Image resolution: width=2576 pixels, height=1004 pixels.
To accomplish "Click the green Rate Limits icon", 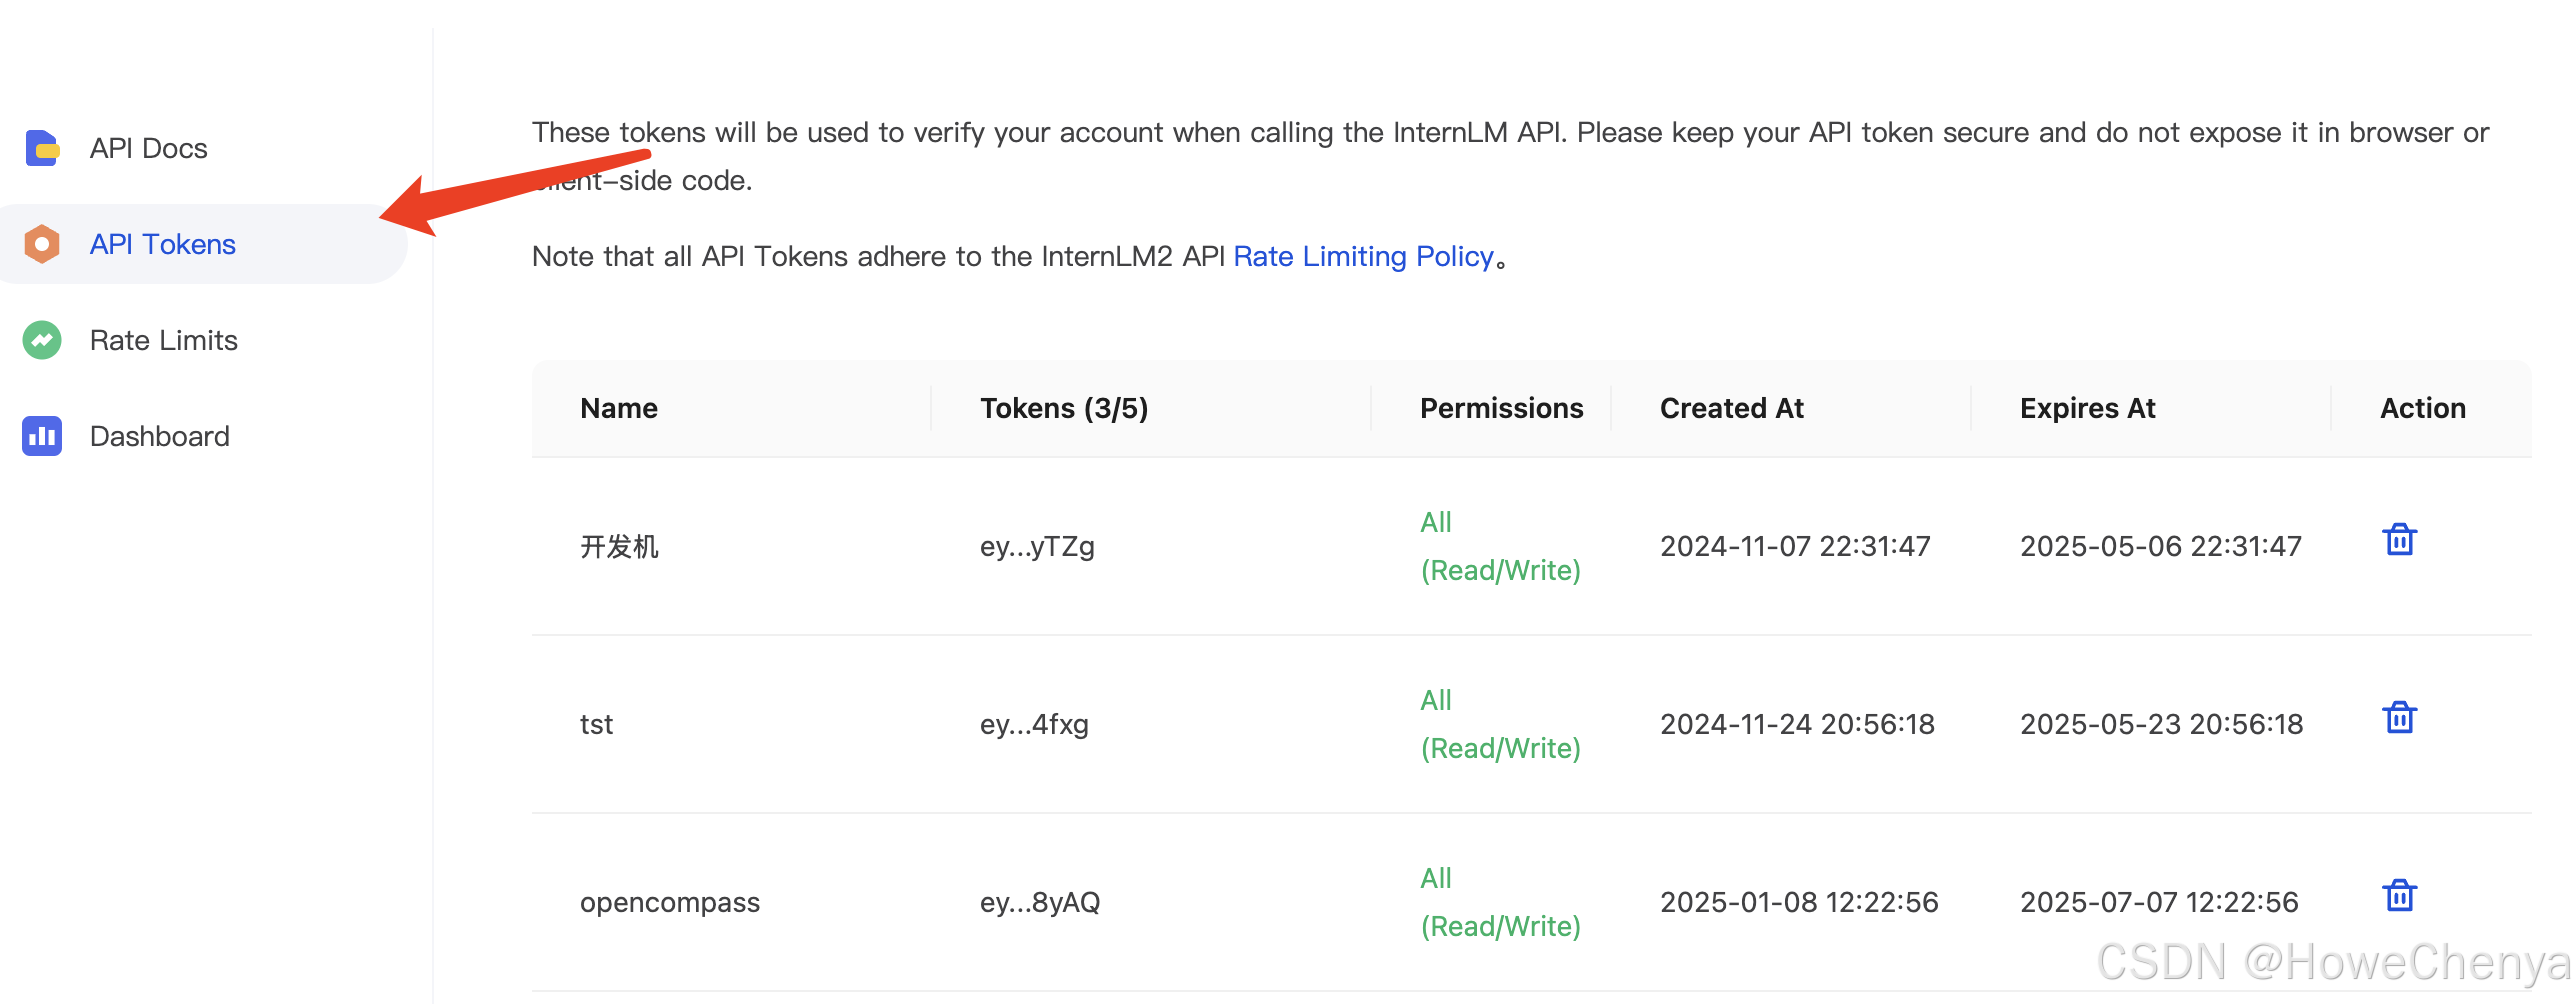I will (42, 340).
